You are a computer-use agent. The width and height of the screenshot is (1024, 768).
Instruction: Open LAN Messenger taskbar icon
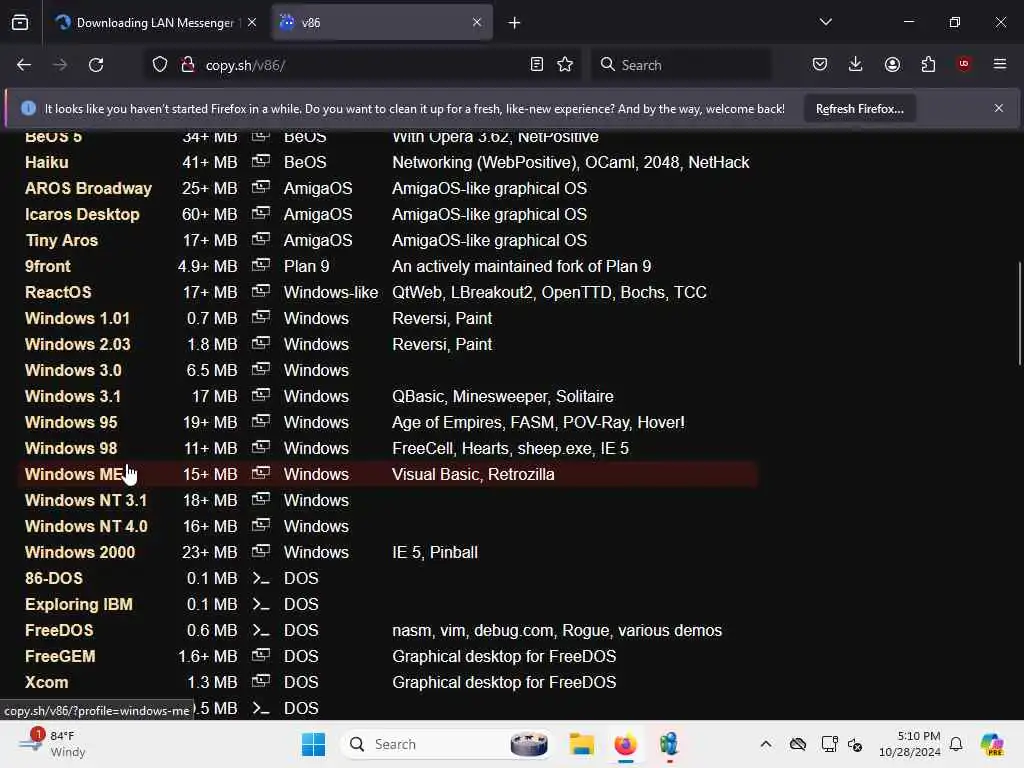coord(669,744)
